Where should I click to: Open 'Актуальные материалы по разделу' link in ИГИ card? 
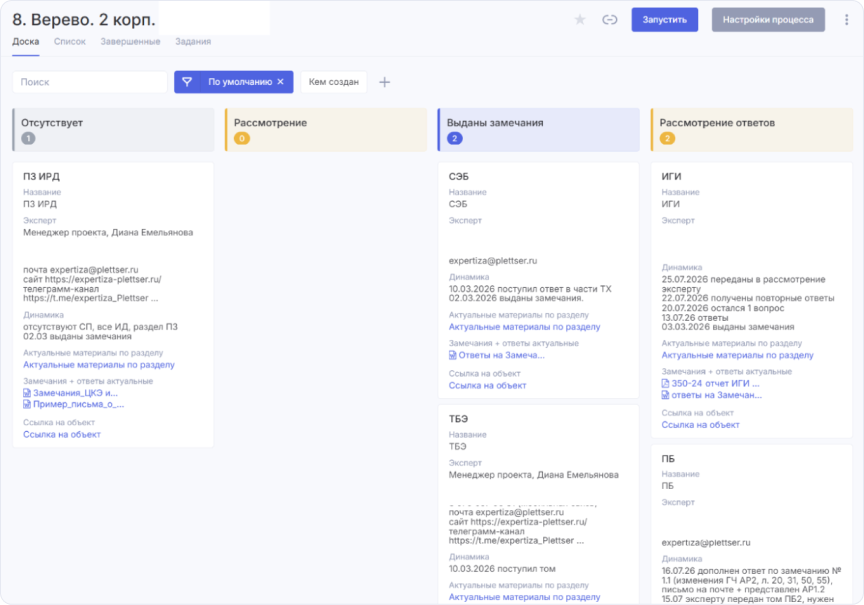click(737, 355)
